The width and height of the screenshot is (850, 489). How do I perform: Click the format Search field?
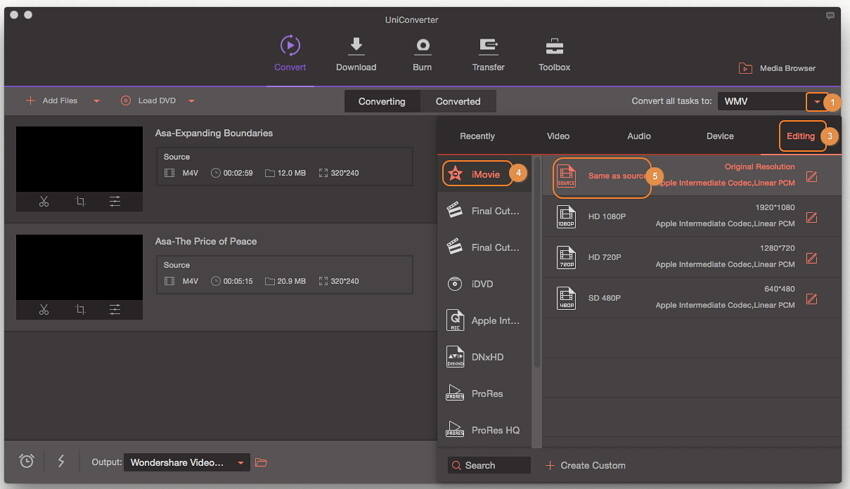pyautogui.click(x=489, y=465)
